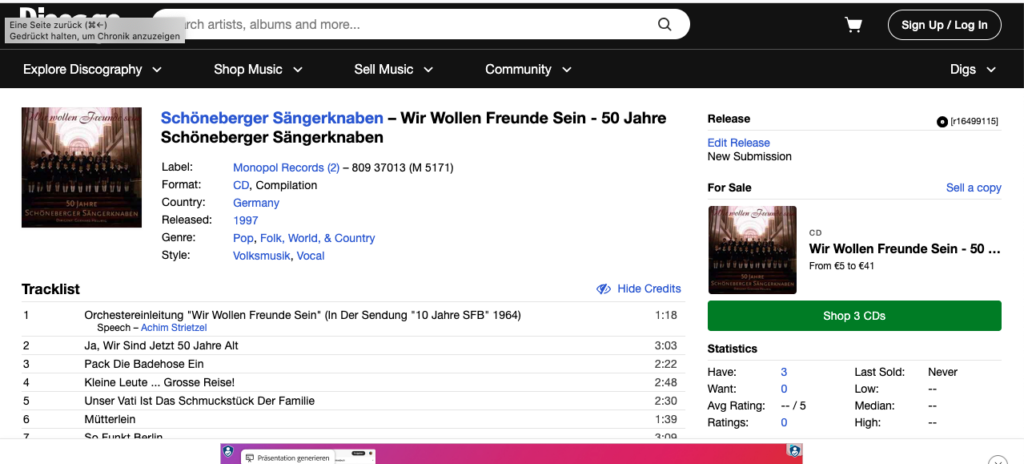This screenshot has width=1024, height=464.
Task: Select track Kleine Leute ... Grosse Reise!
Action: (x=159, y=382)
